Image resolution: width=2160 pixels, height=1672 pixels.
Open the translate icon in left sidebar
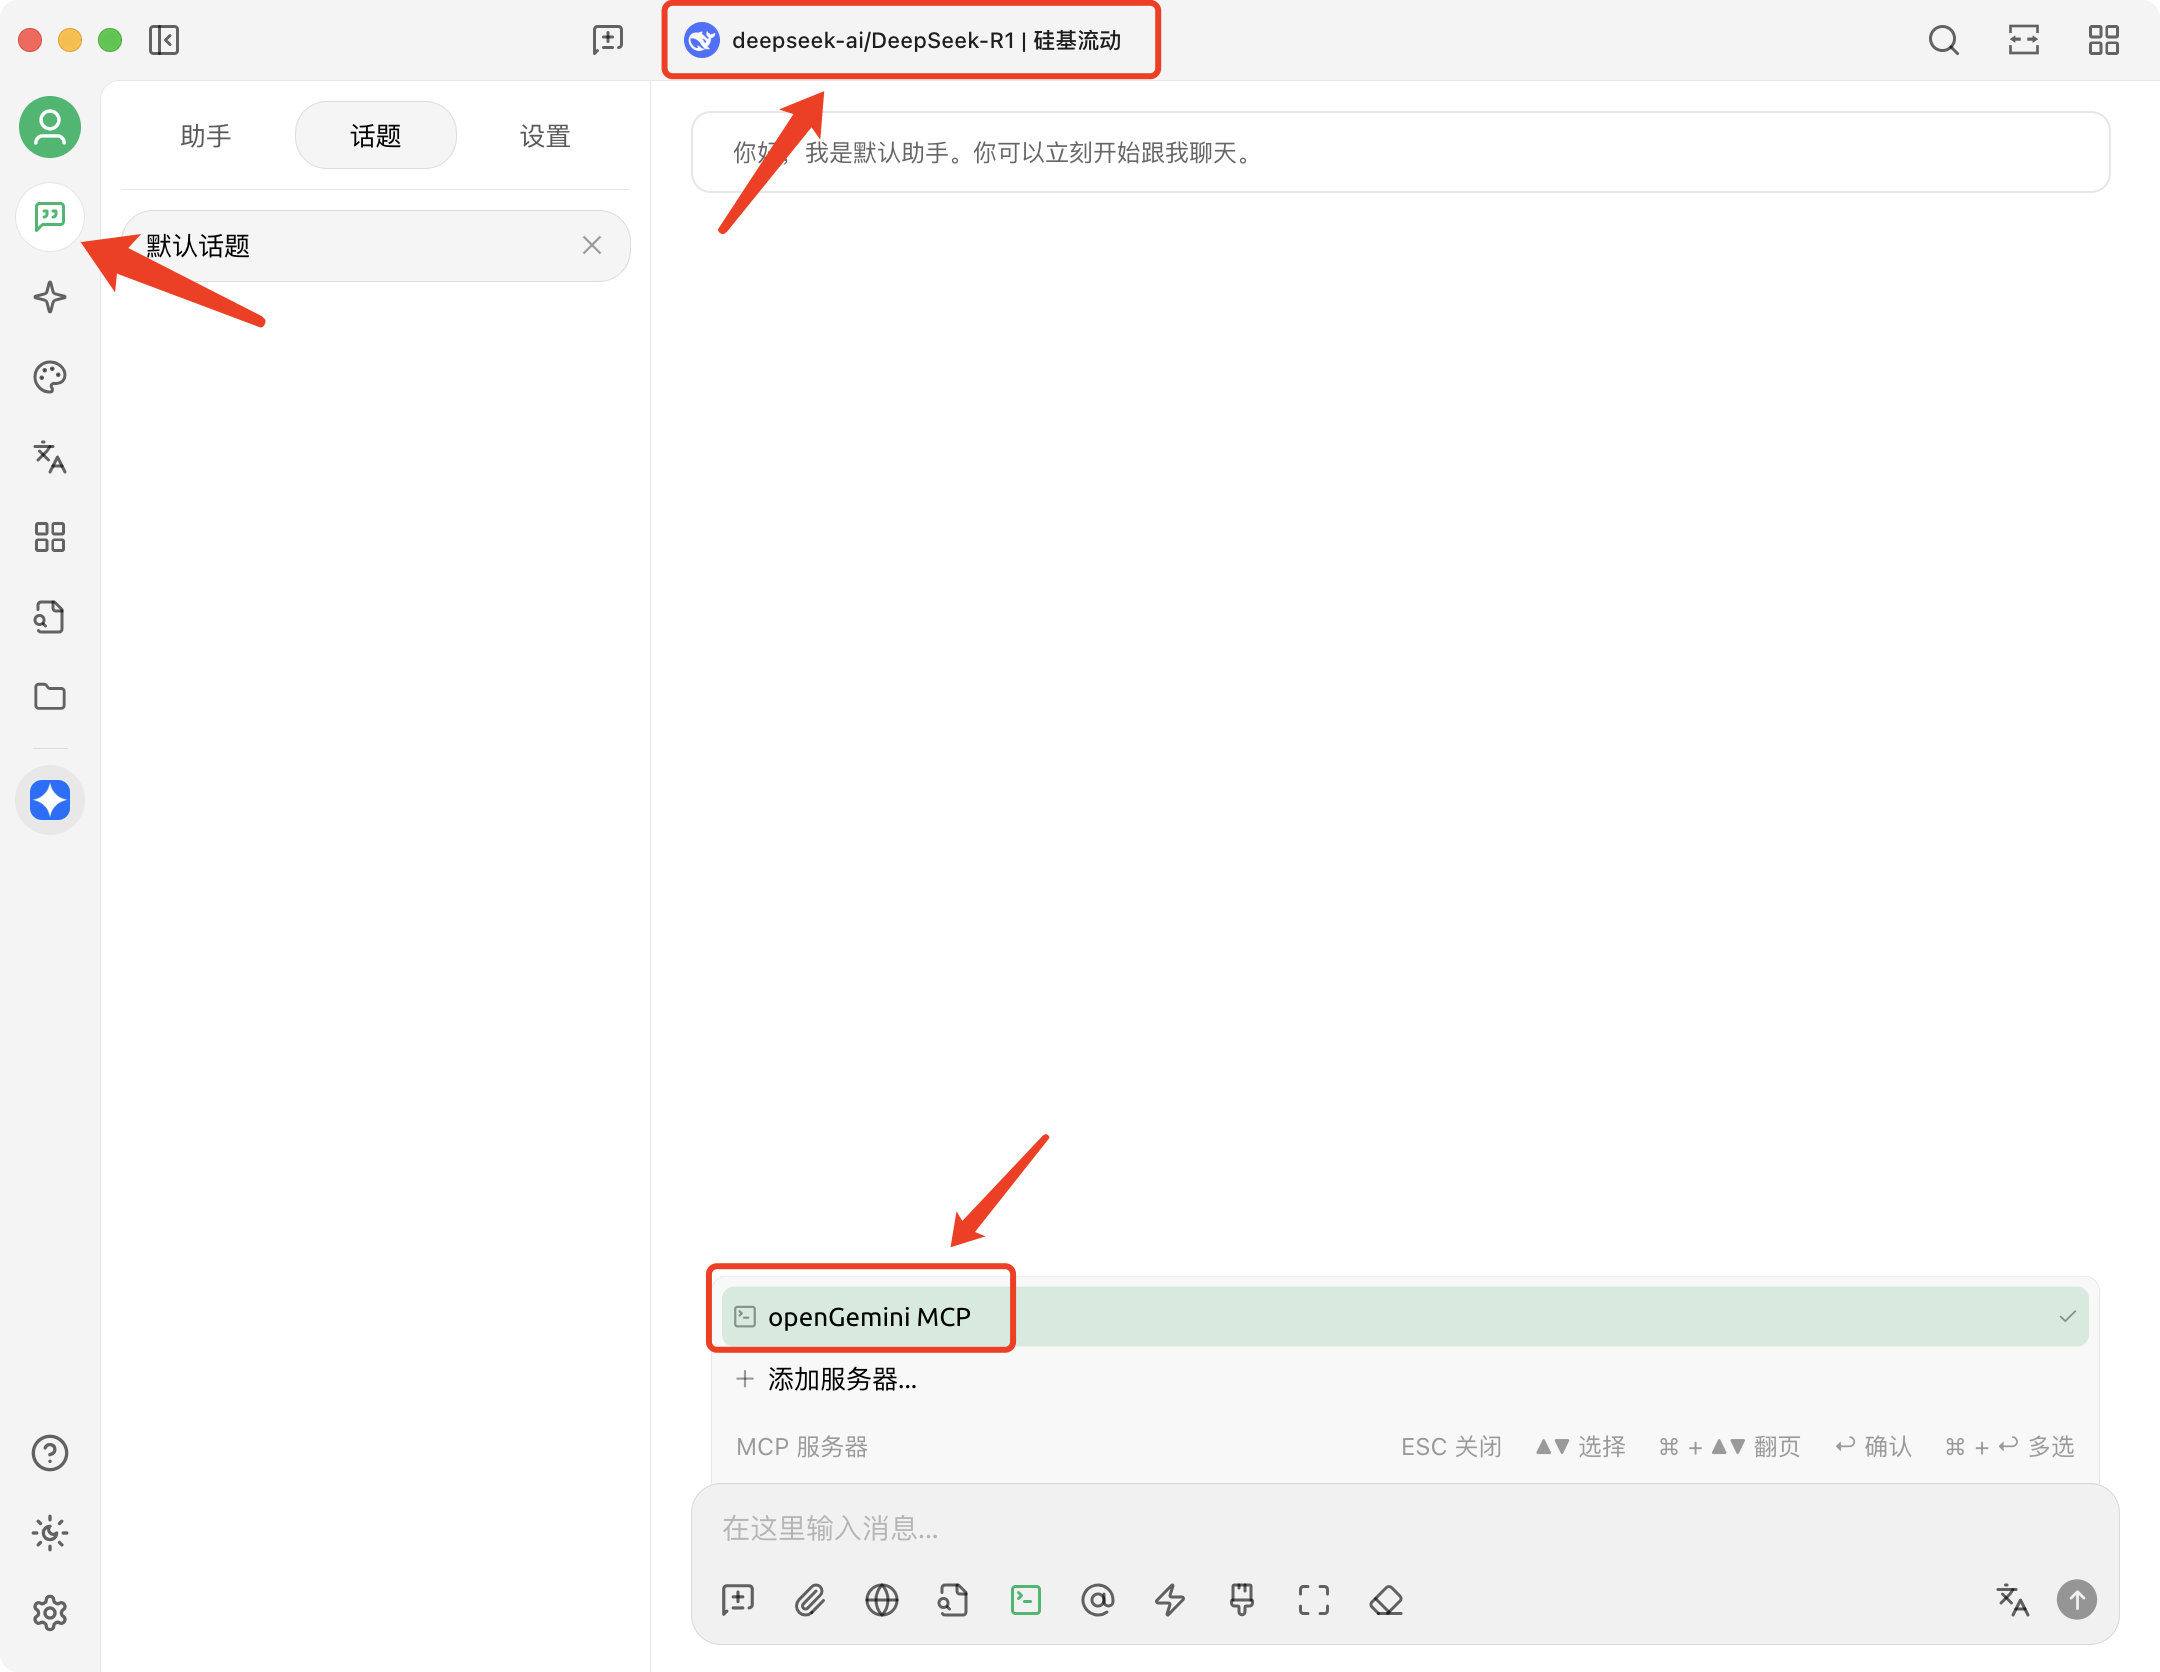point(50,457)
